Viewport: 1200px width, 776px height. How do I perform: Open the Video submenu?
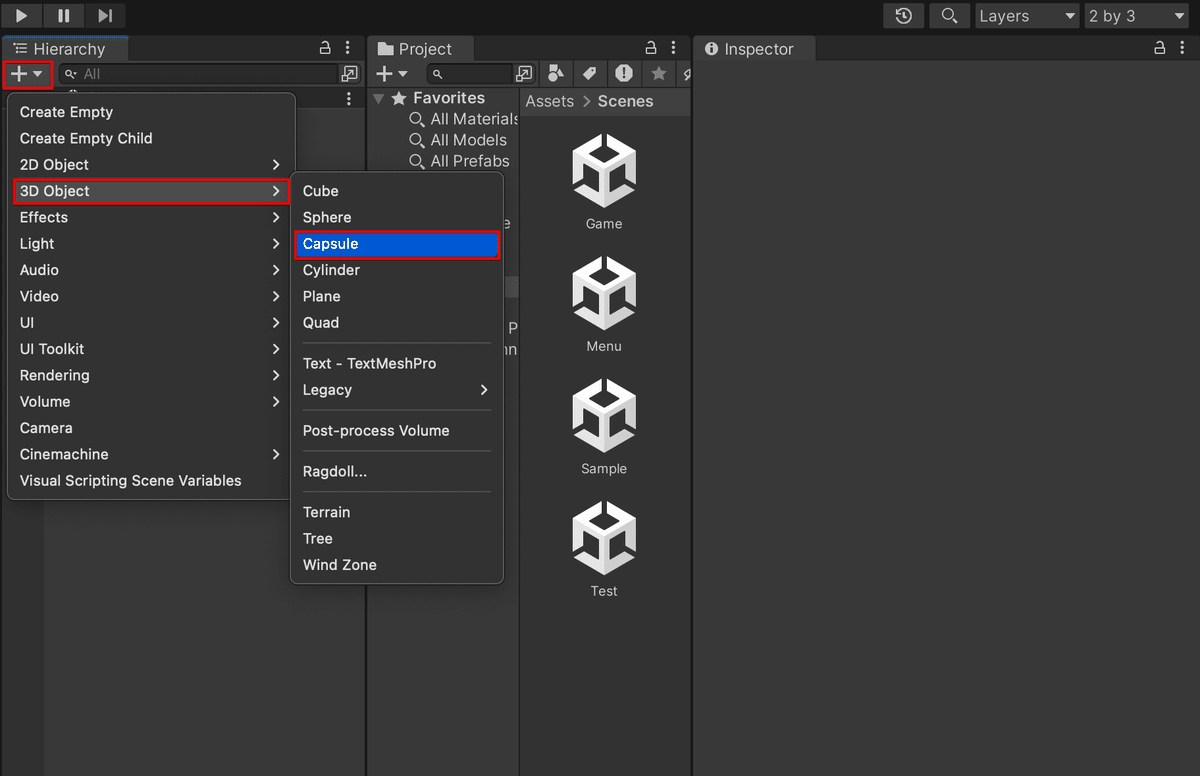click(x=151, y=296)
